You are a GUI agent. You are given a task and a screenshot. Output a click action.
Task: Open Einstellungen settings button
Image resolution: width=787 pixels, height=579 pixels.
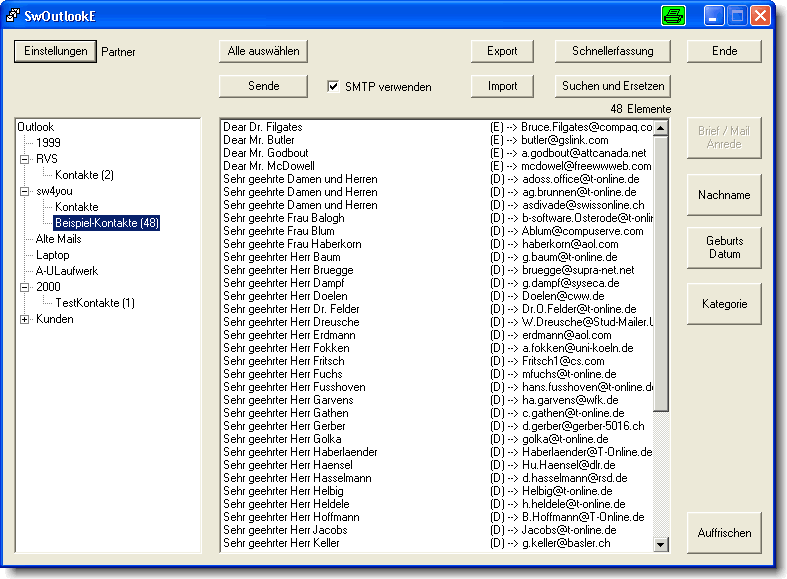pyautogui.click(x=55, y=51)
